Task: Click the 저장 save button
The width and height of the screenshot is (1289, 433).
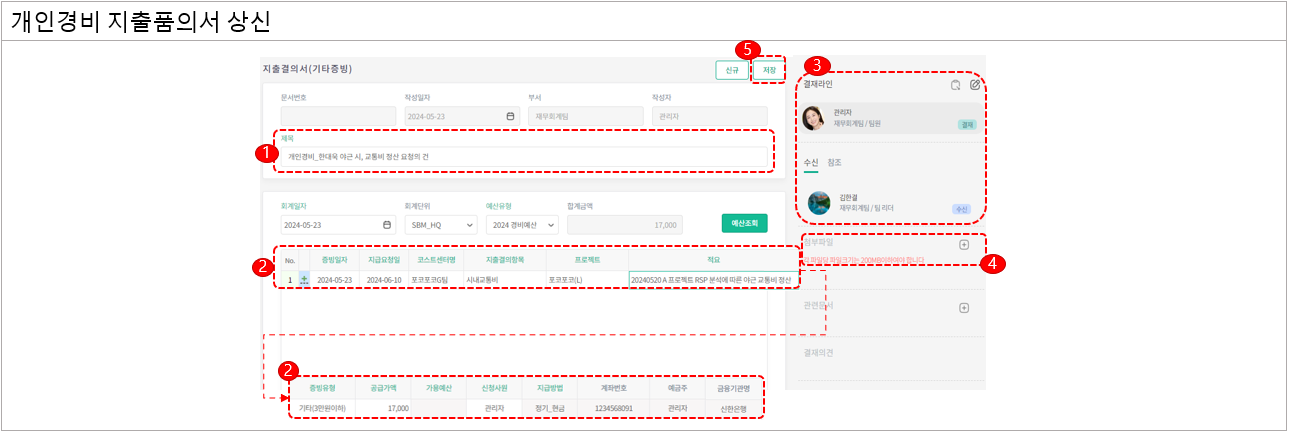Action: pyautogui.click(x=769, y=70)
